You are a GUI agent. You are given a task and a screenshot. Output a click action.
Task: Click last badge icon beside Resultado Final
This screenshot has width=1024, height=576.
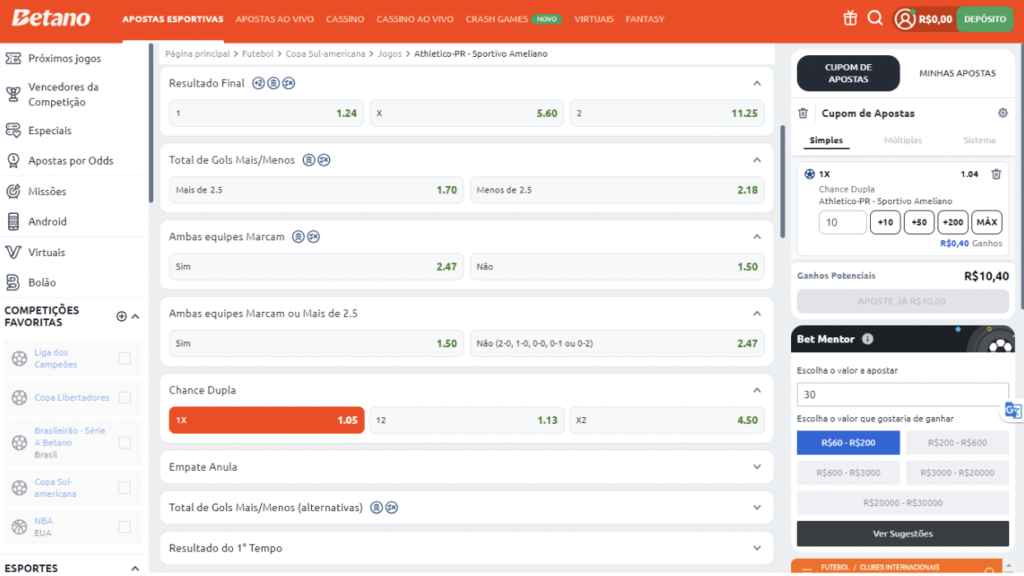coord(289,83)
